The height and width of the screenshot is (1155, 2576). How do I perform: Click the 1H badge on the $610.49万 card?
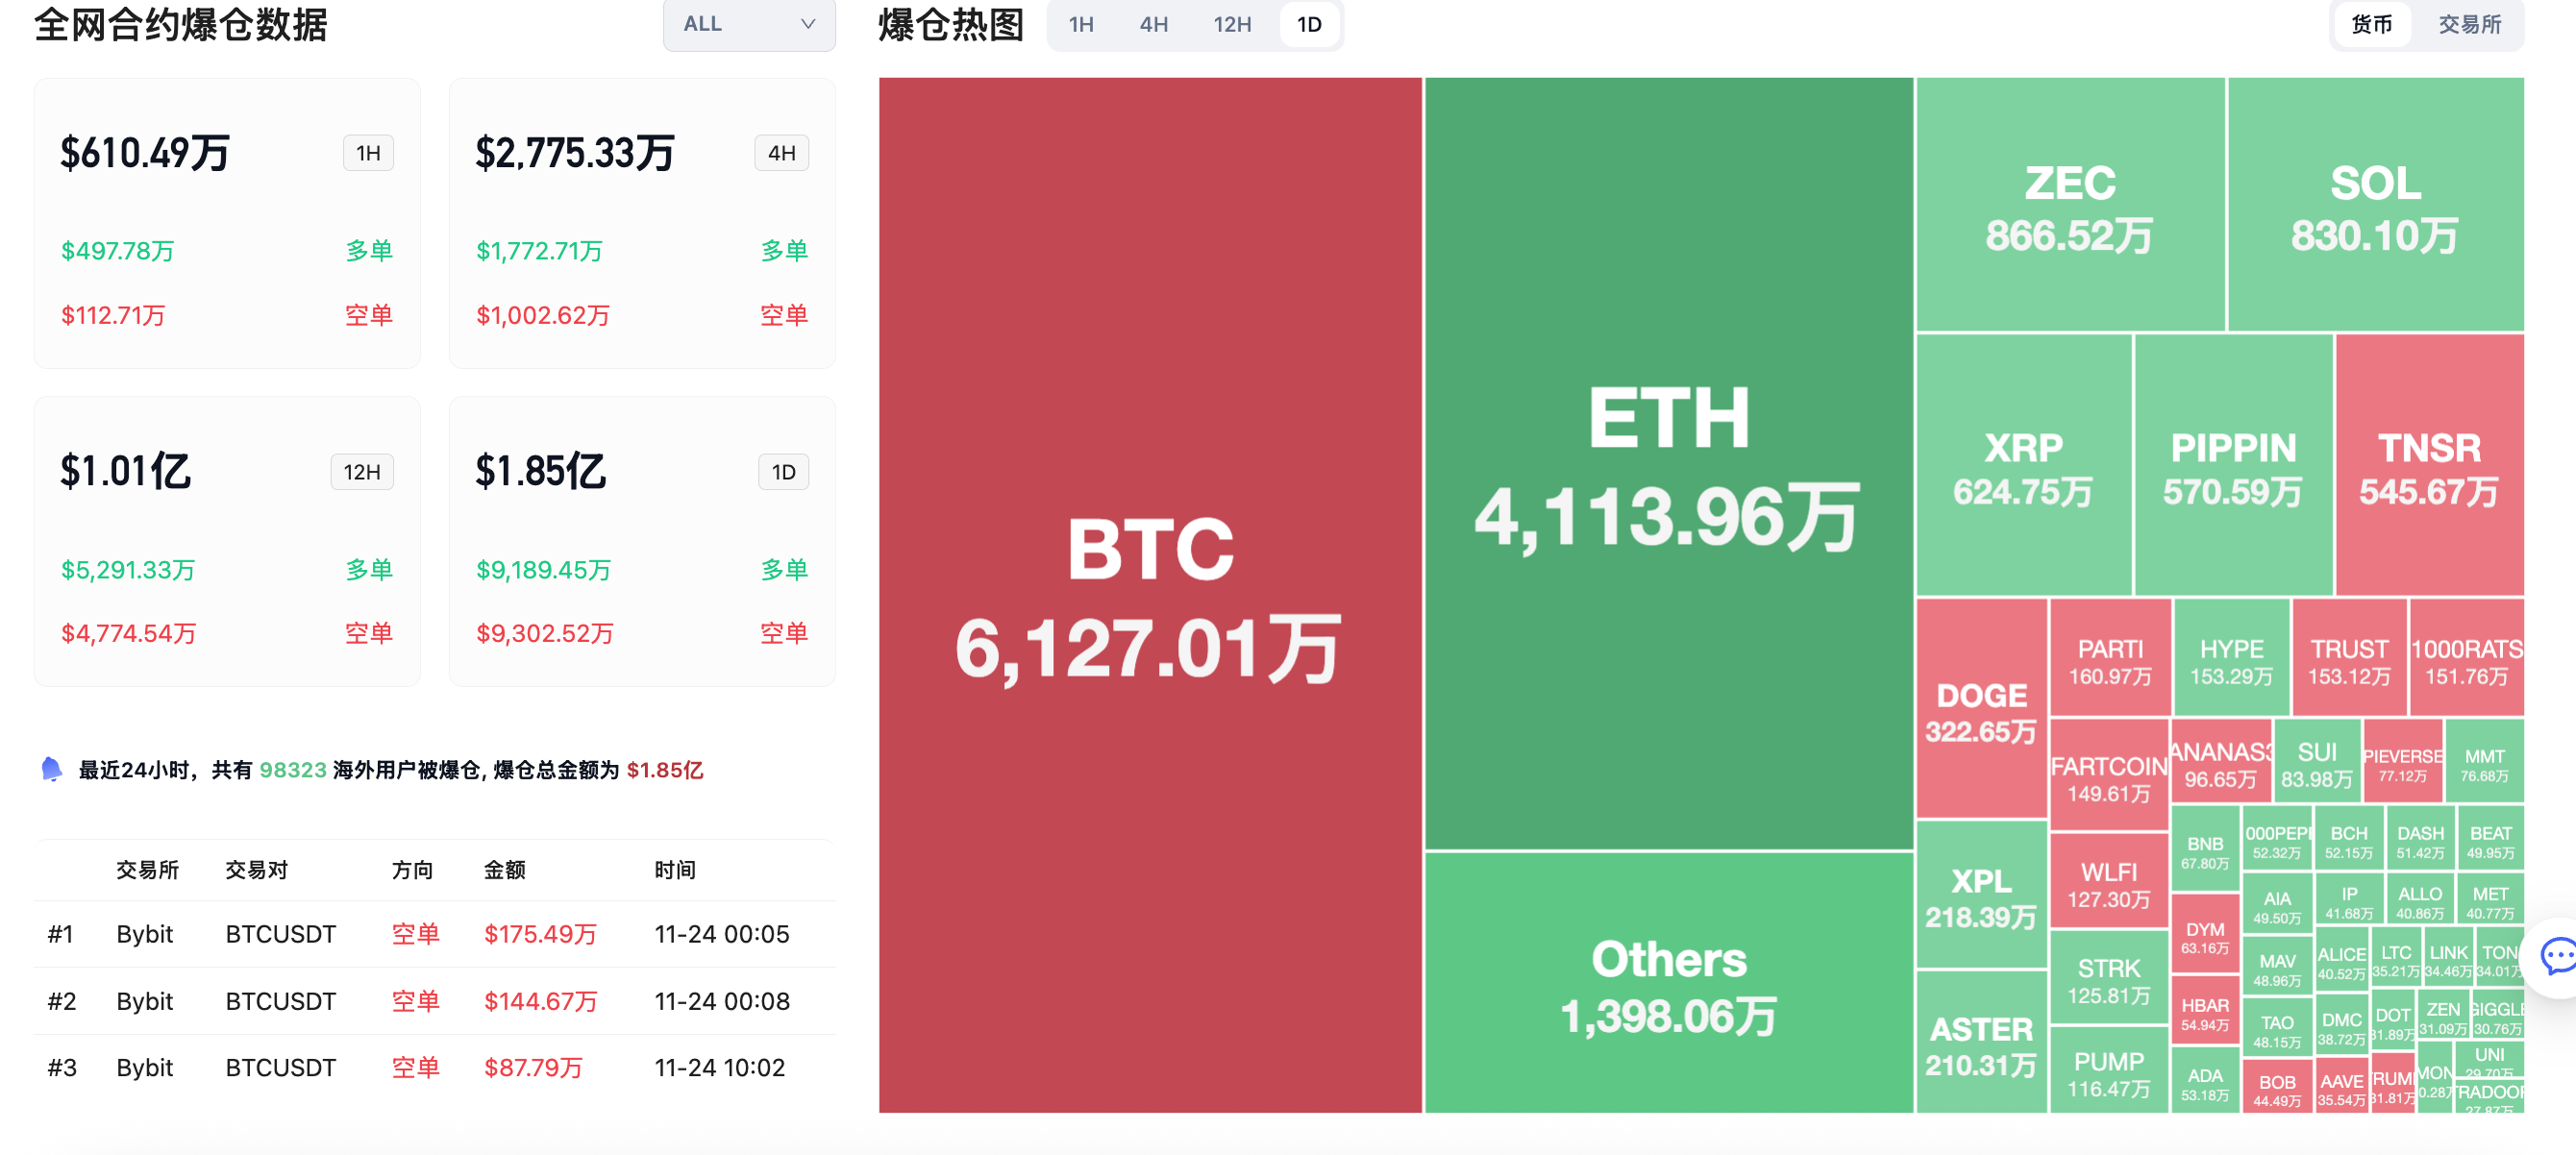368,153
